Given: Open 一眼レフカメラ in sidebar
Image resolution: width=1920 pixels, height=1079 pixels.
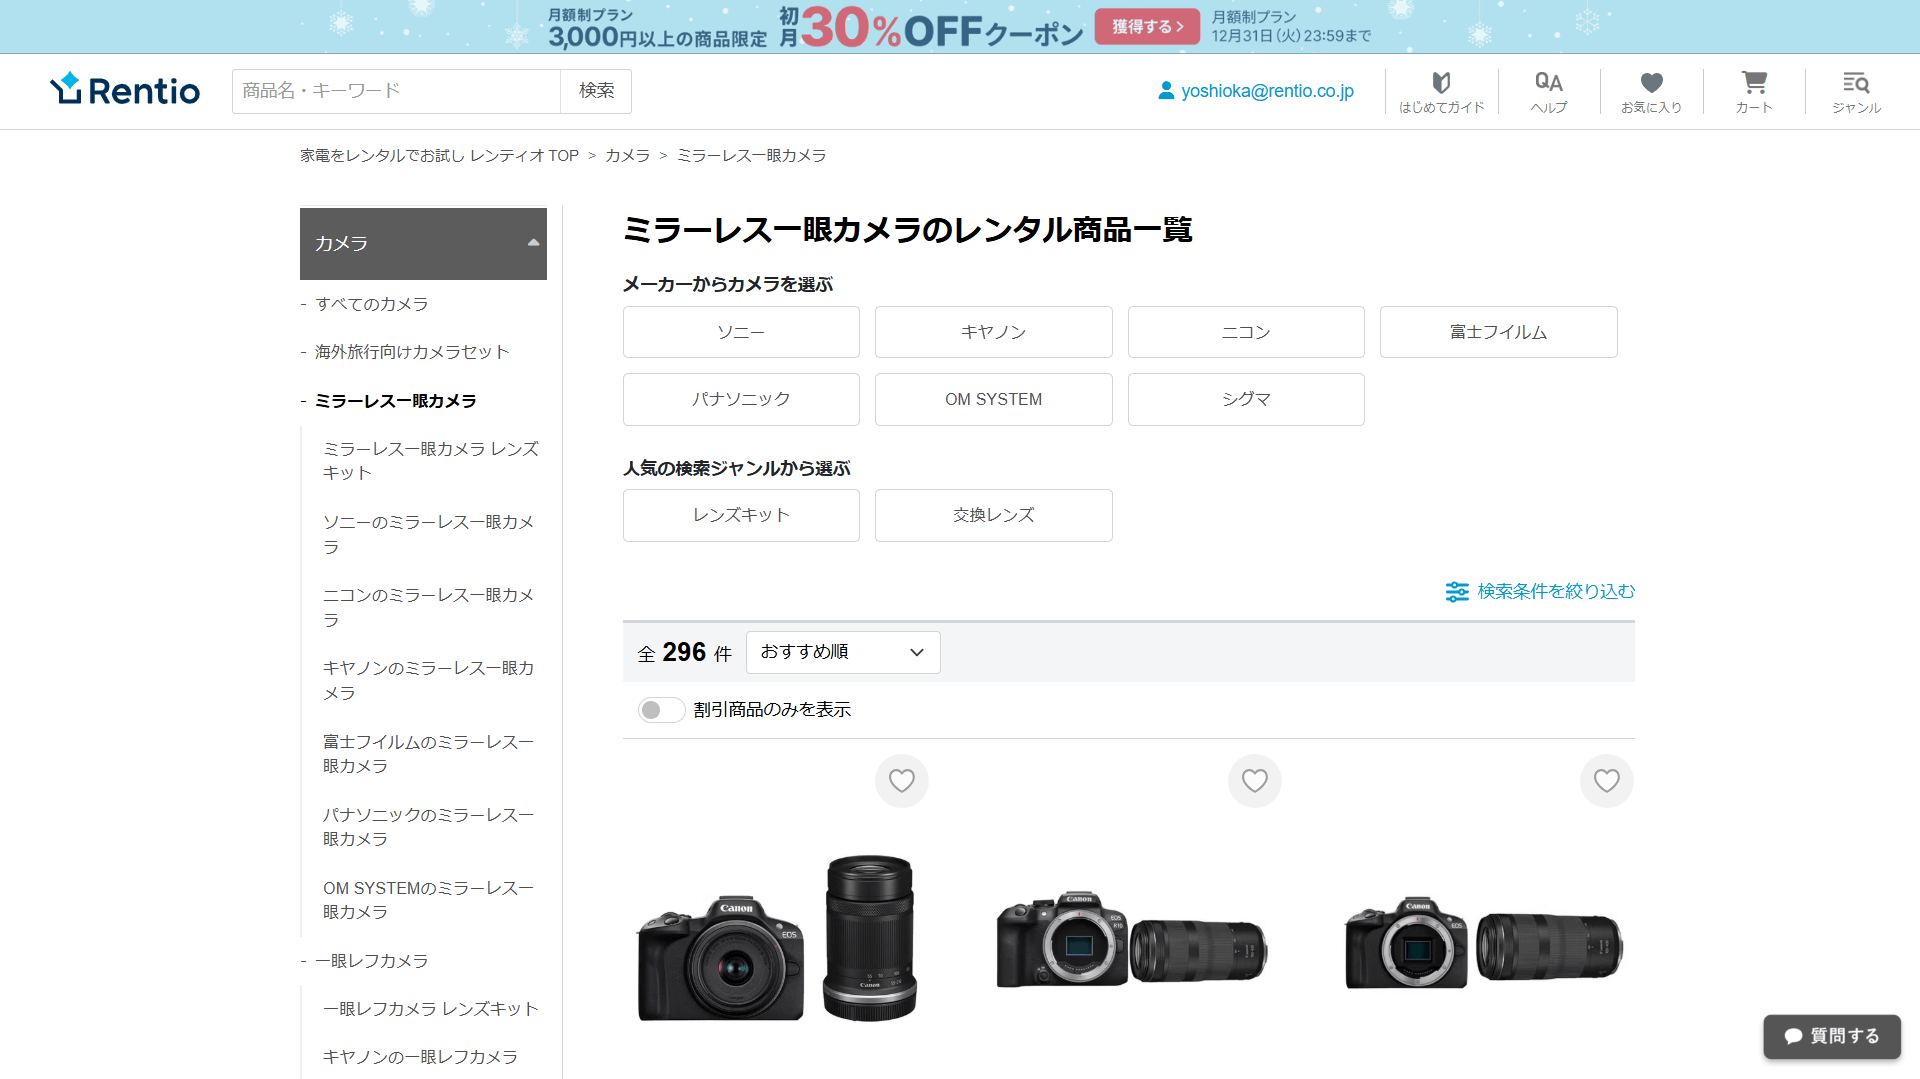Looking at the screenshot, I should pos(371,961).
